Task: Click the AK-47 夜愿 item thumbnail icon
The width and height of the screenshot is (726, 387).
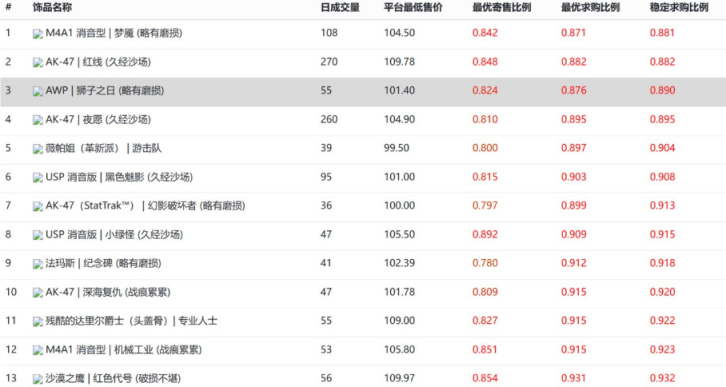Action: pyautogui.click(x=38, y=120)
